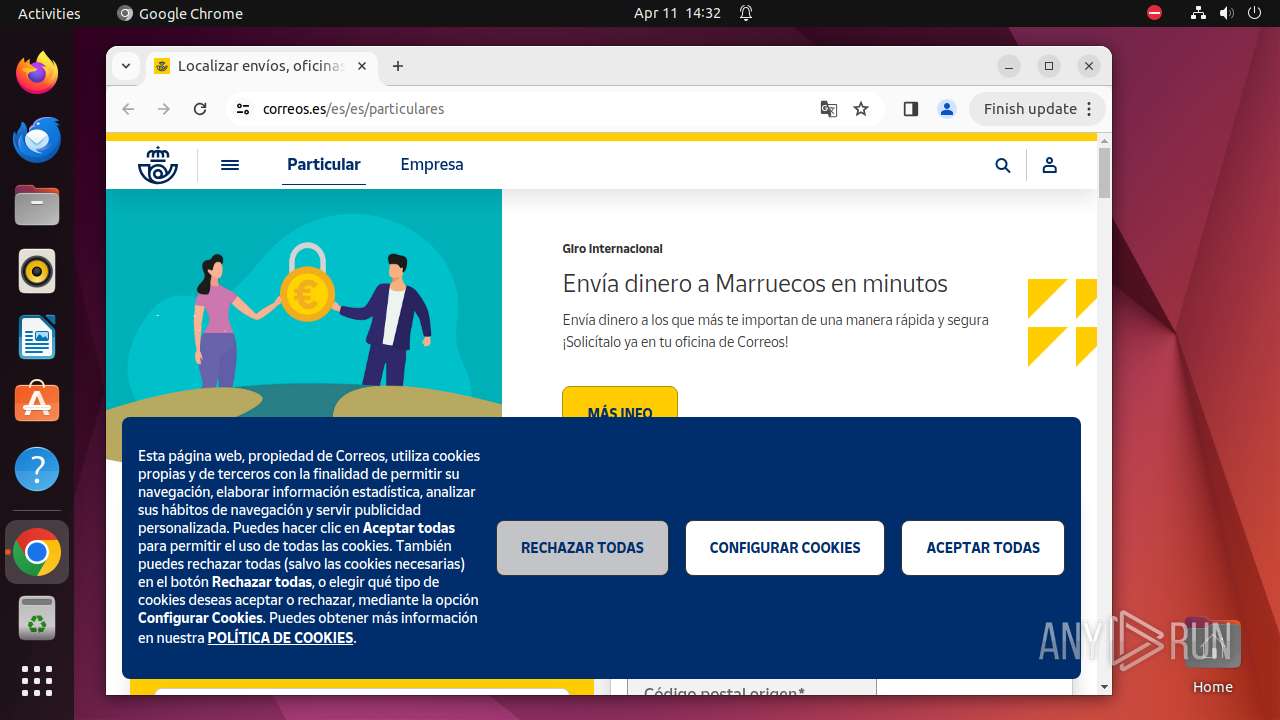Open the Trash in the dock
Image resolution: width=1280 pixels, height=720 pixels.
37,619
